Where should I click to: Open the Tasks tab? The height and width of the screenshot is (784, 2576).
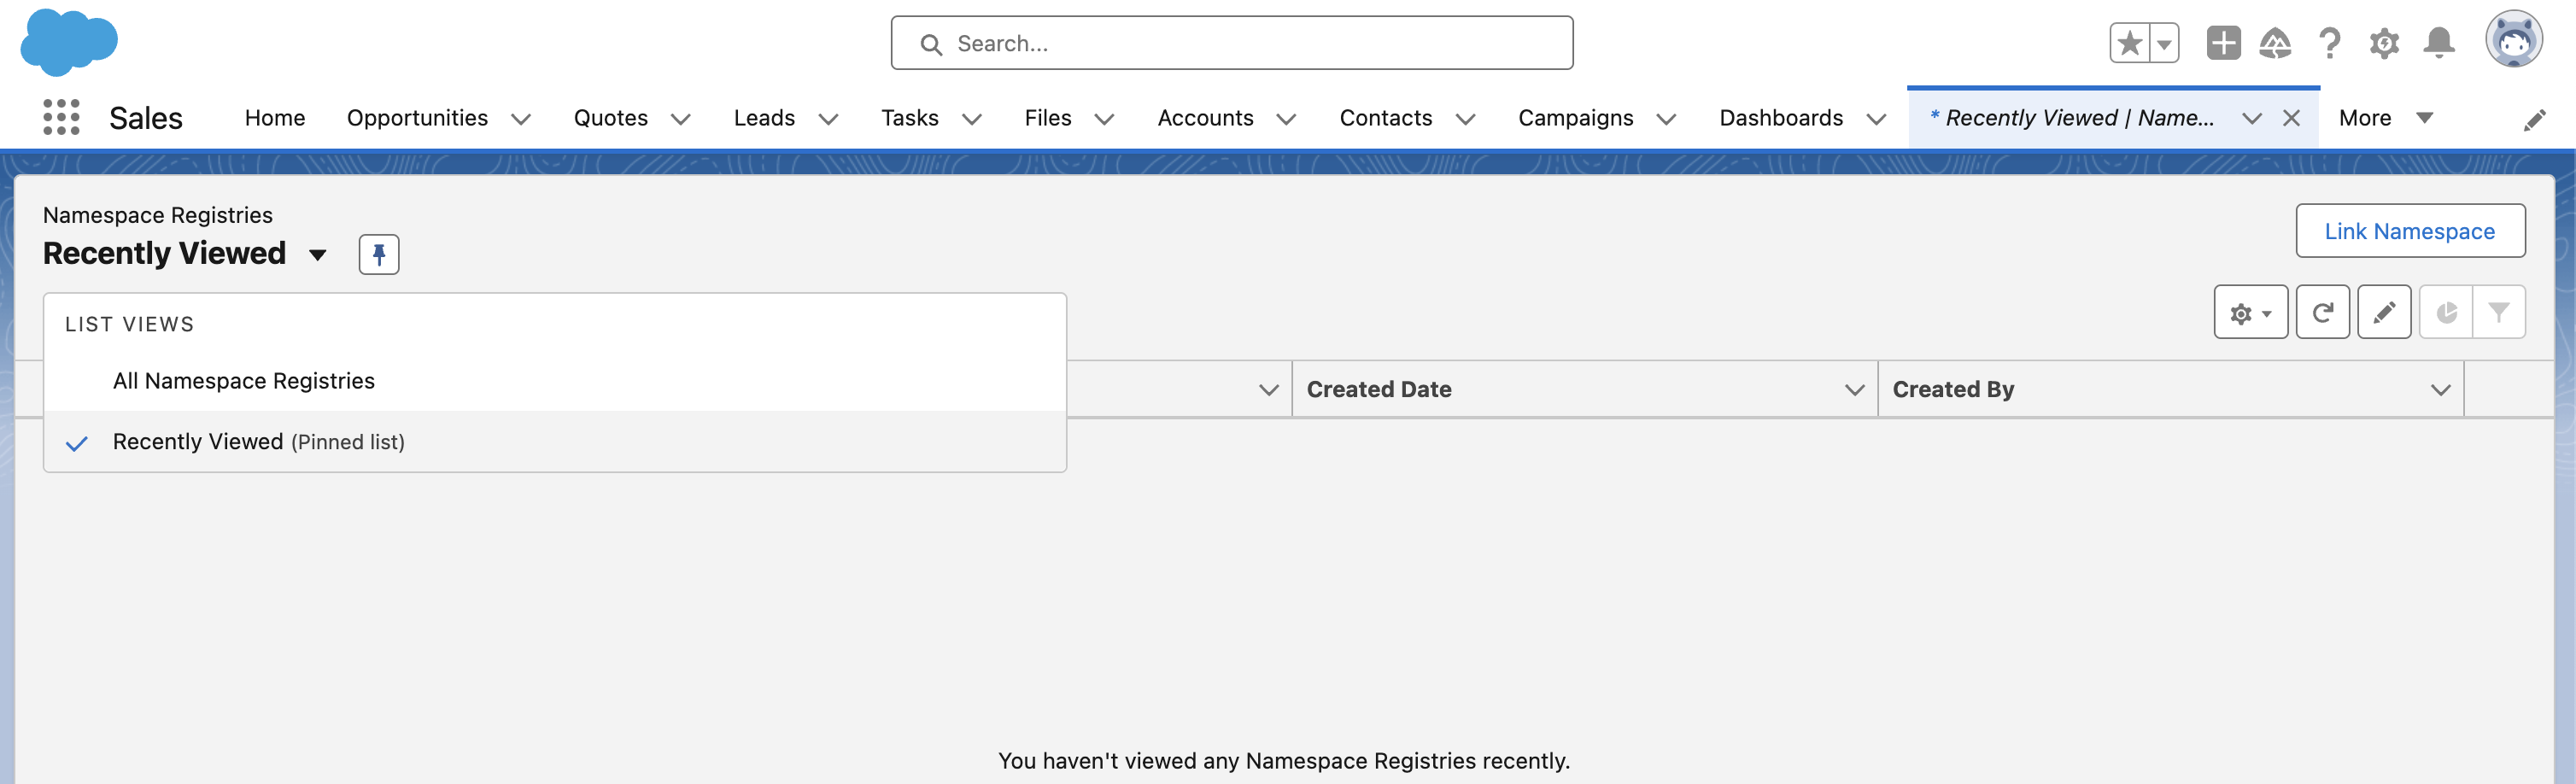coord(909,118)
